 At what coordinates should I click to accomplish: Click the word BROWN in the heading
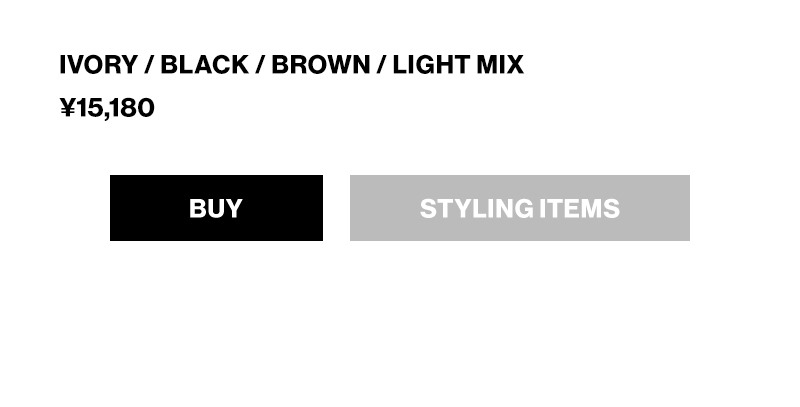click(320, 65)
